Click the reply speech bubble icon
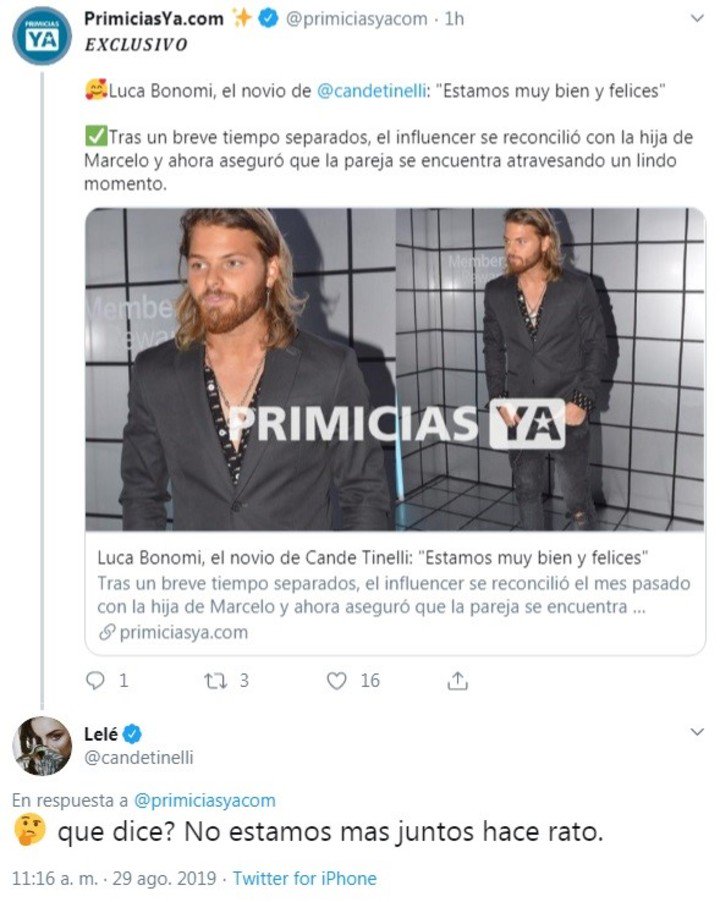Viewport: 720px width, 902px height. pos(96,680)
